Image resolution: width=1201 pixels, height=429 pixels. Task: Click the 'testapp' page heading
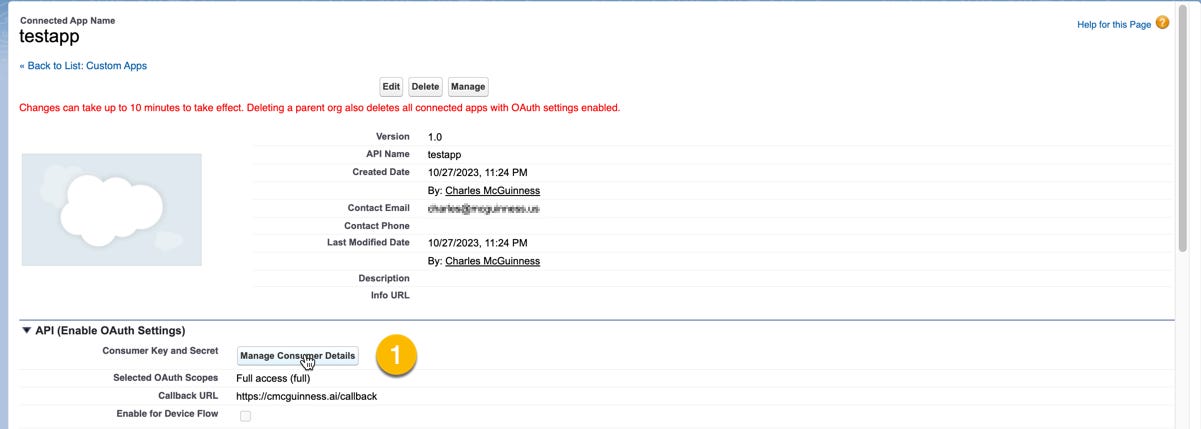[49, 36]
